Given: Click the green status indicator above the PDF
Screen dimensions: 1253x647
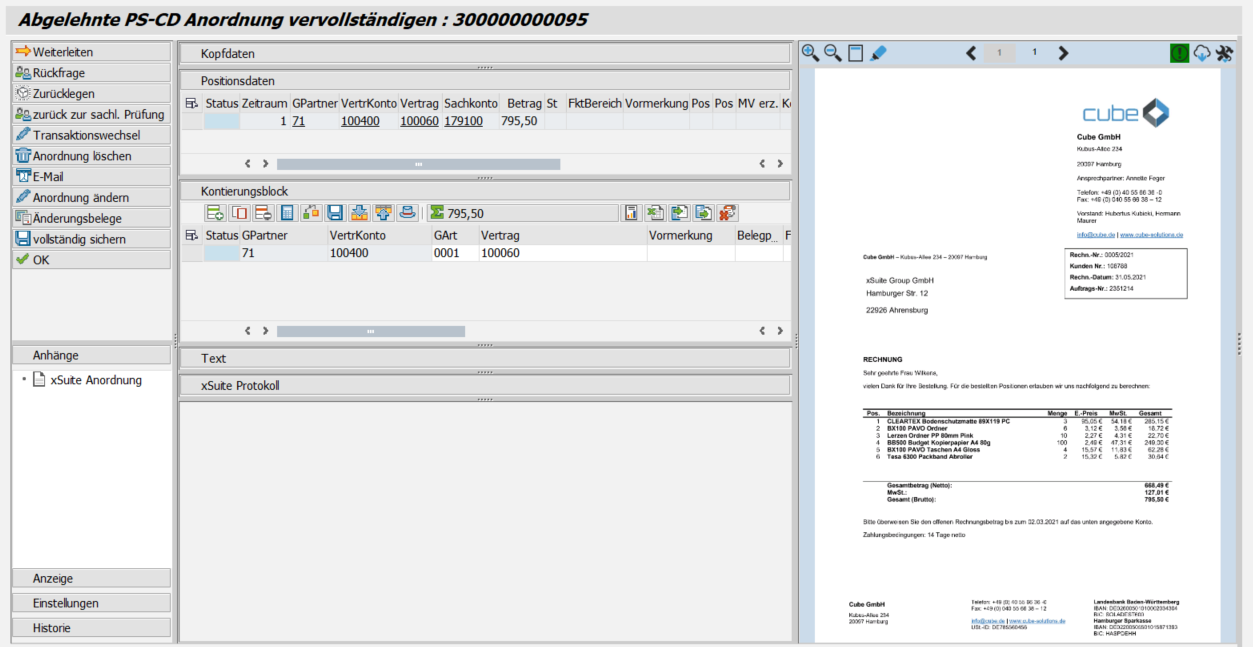Looking at the screenshot, I should point(1179,53).
